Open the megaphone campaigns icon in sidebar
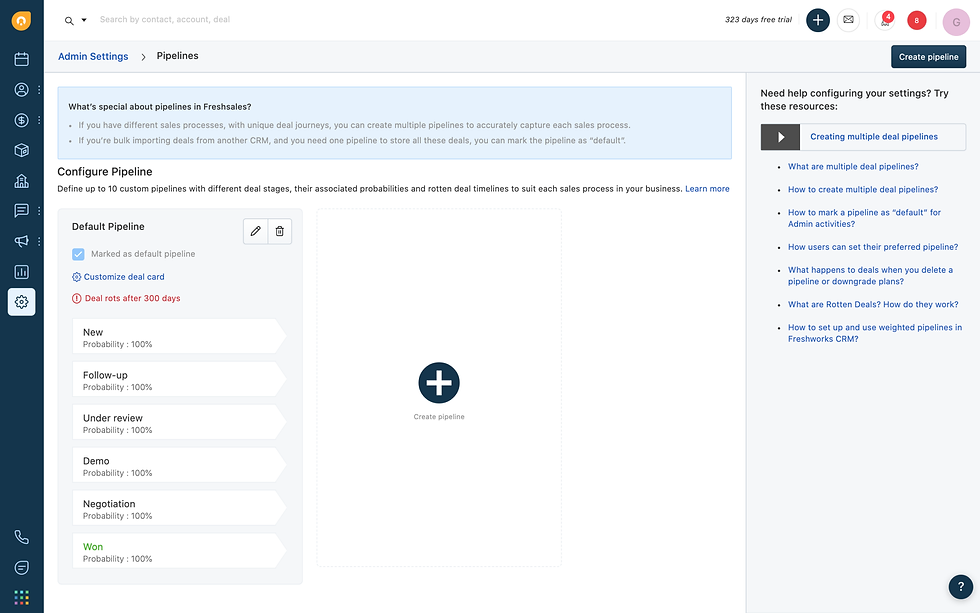The height and width of the screenshot is (613, 980). (21, 241)
